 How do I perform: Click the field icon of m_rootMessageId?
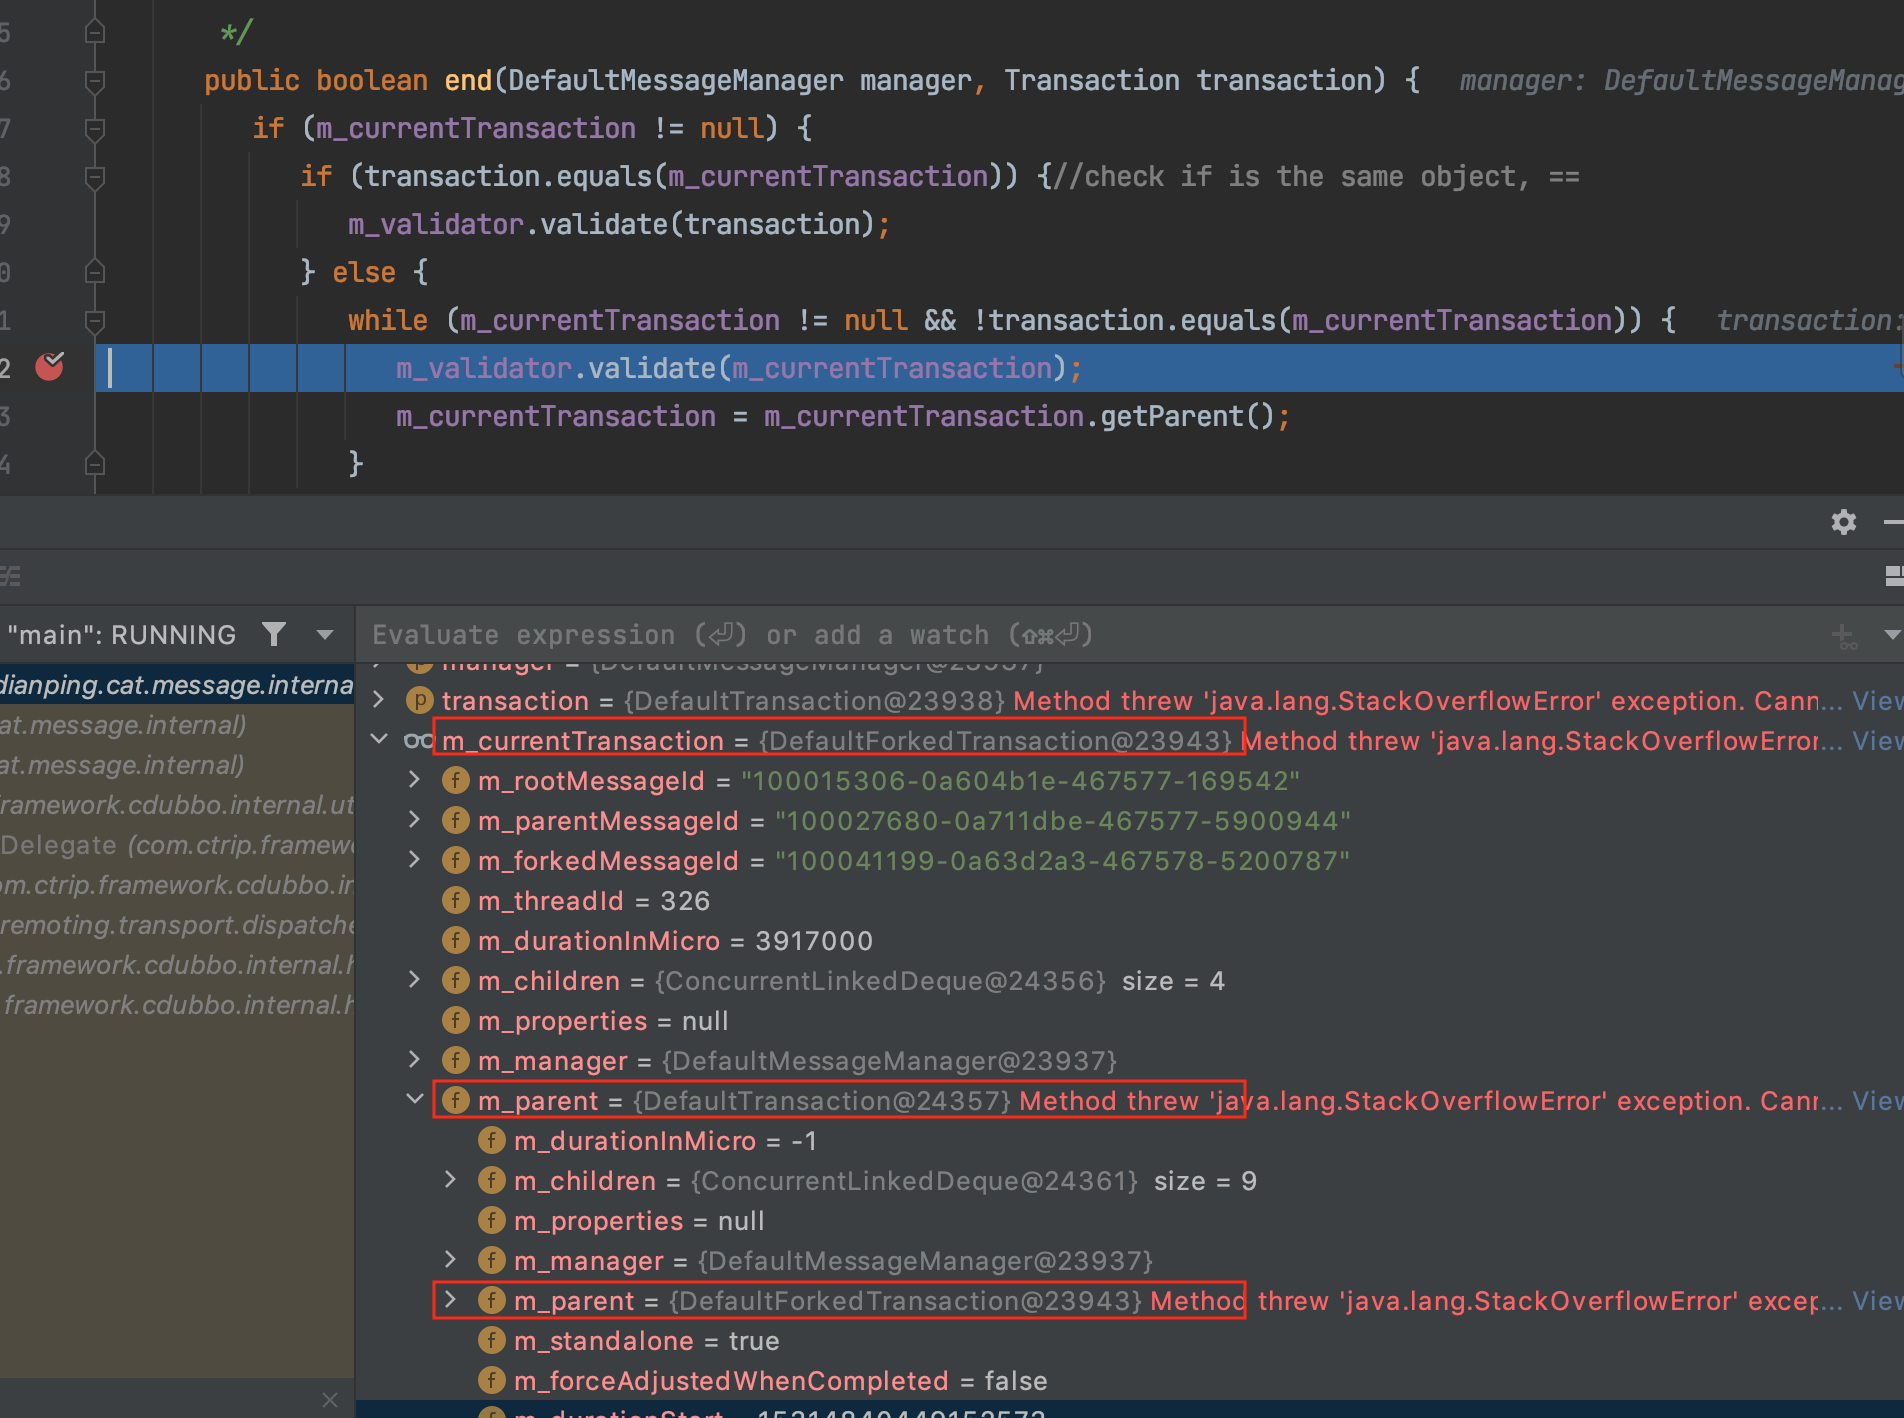(456, 780)
